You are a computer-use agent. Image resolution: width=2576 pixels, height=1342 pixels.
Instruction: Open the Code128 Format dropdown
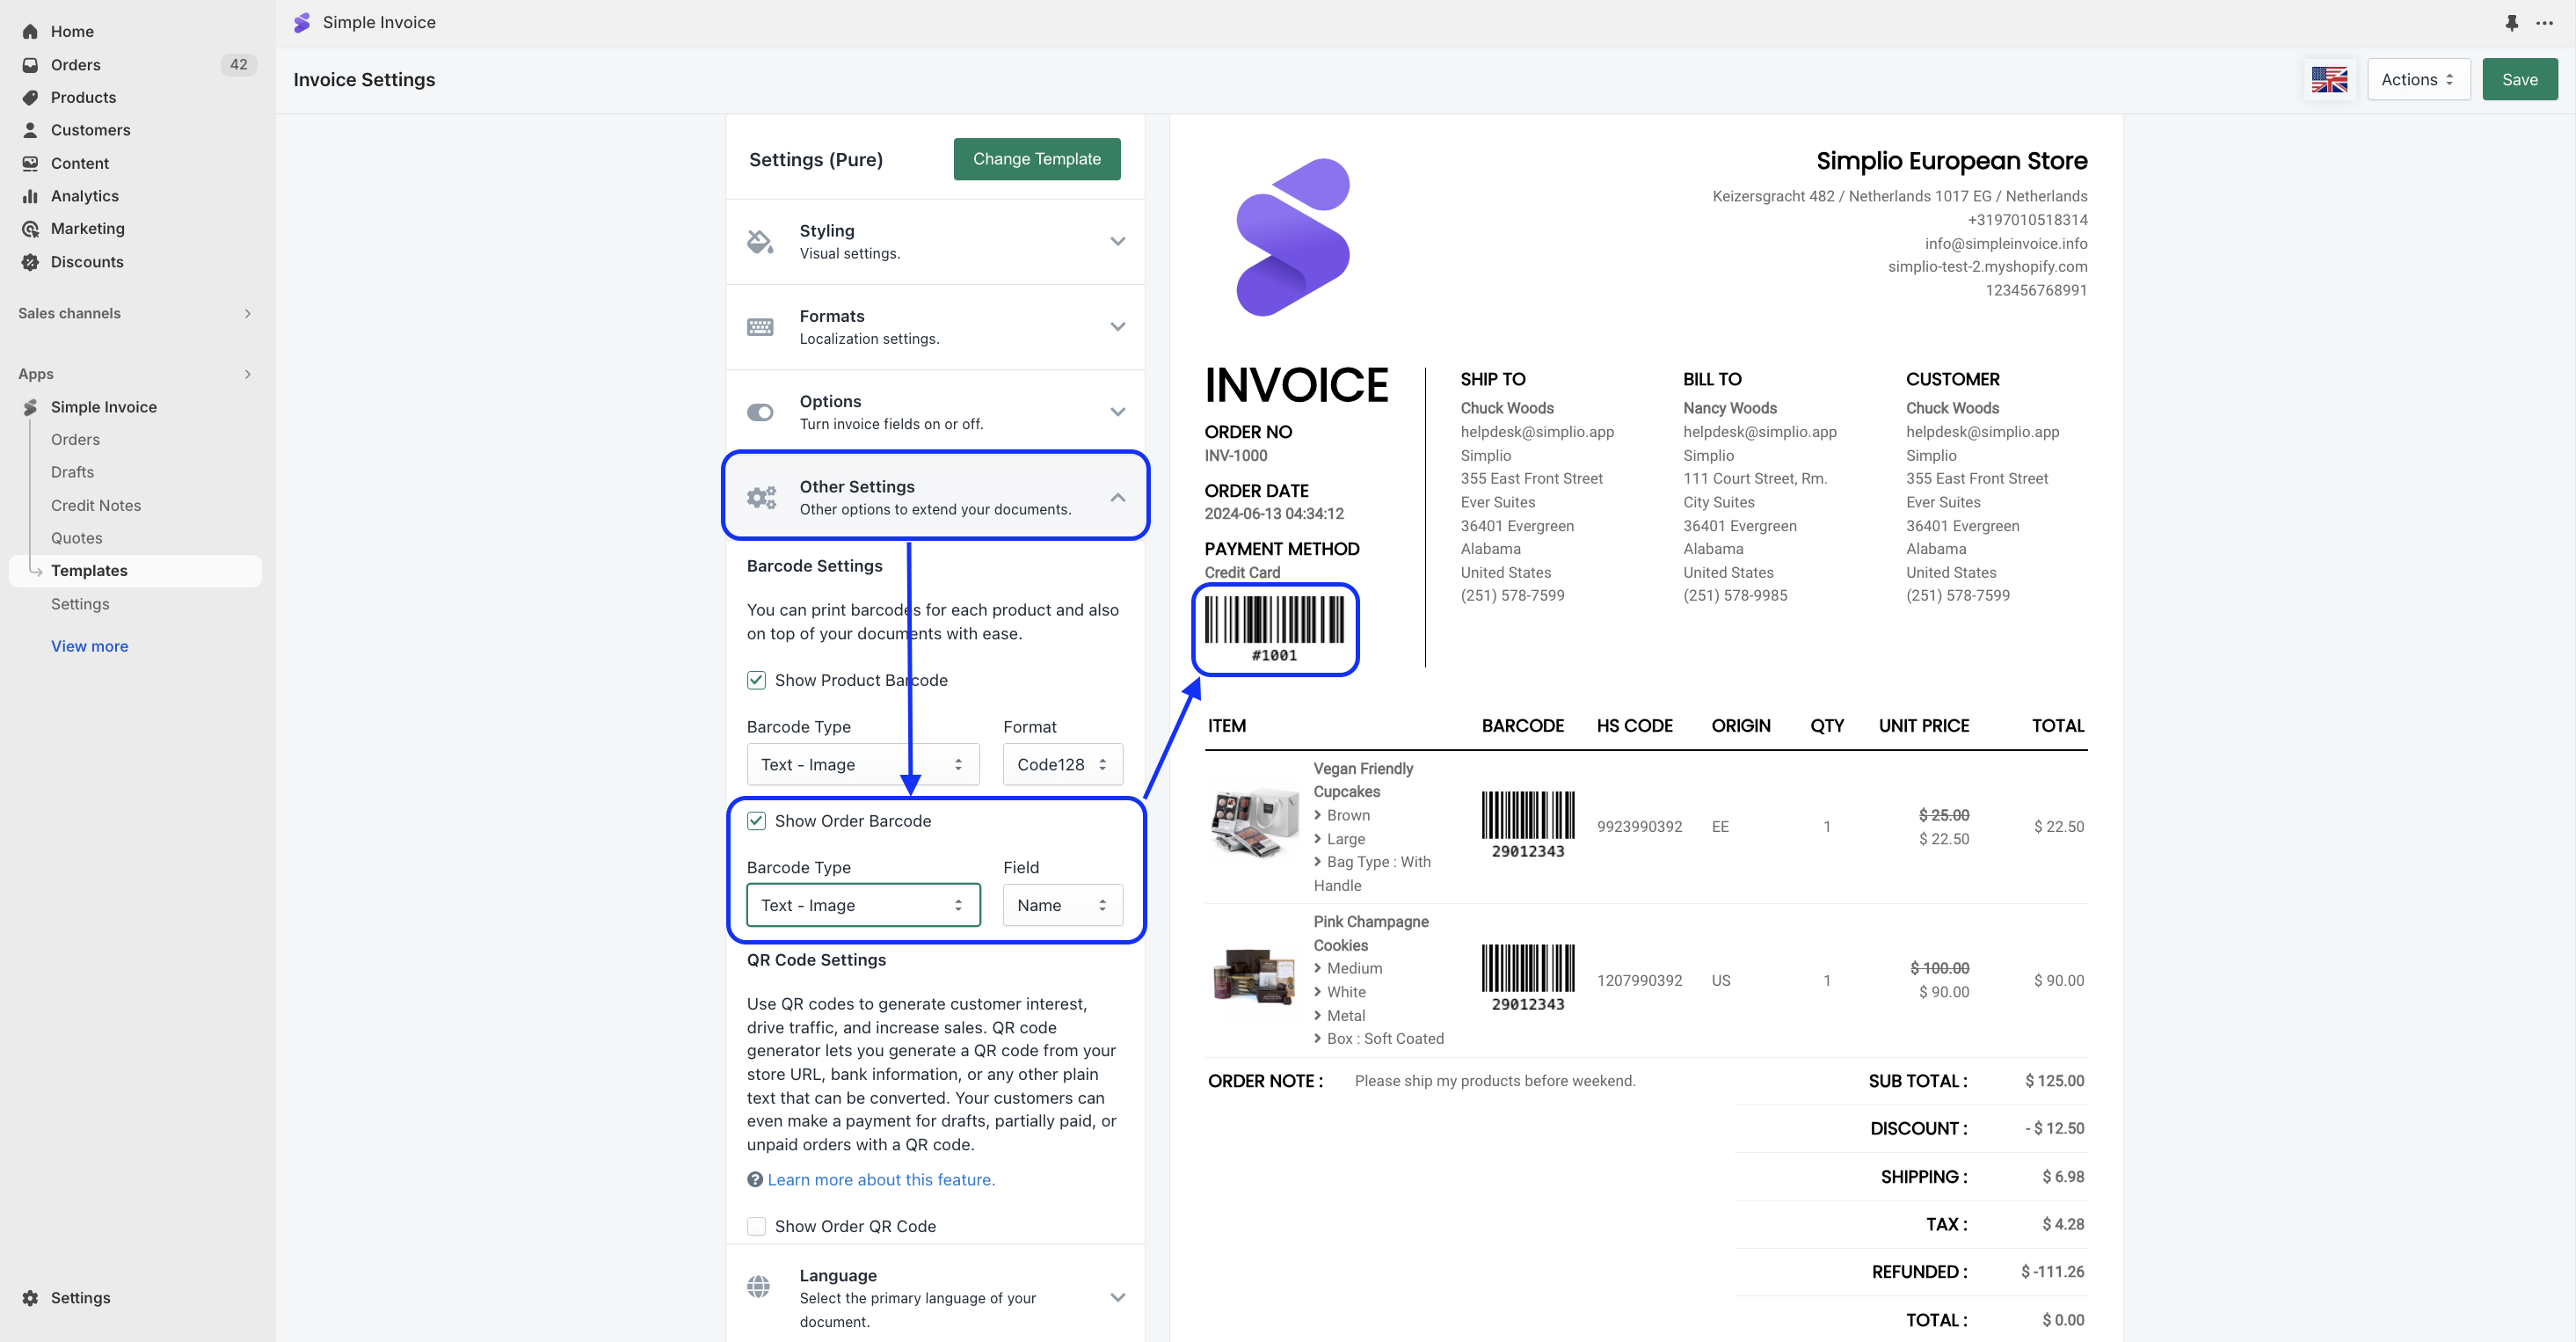pos(1062,764)
